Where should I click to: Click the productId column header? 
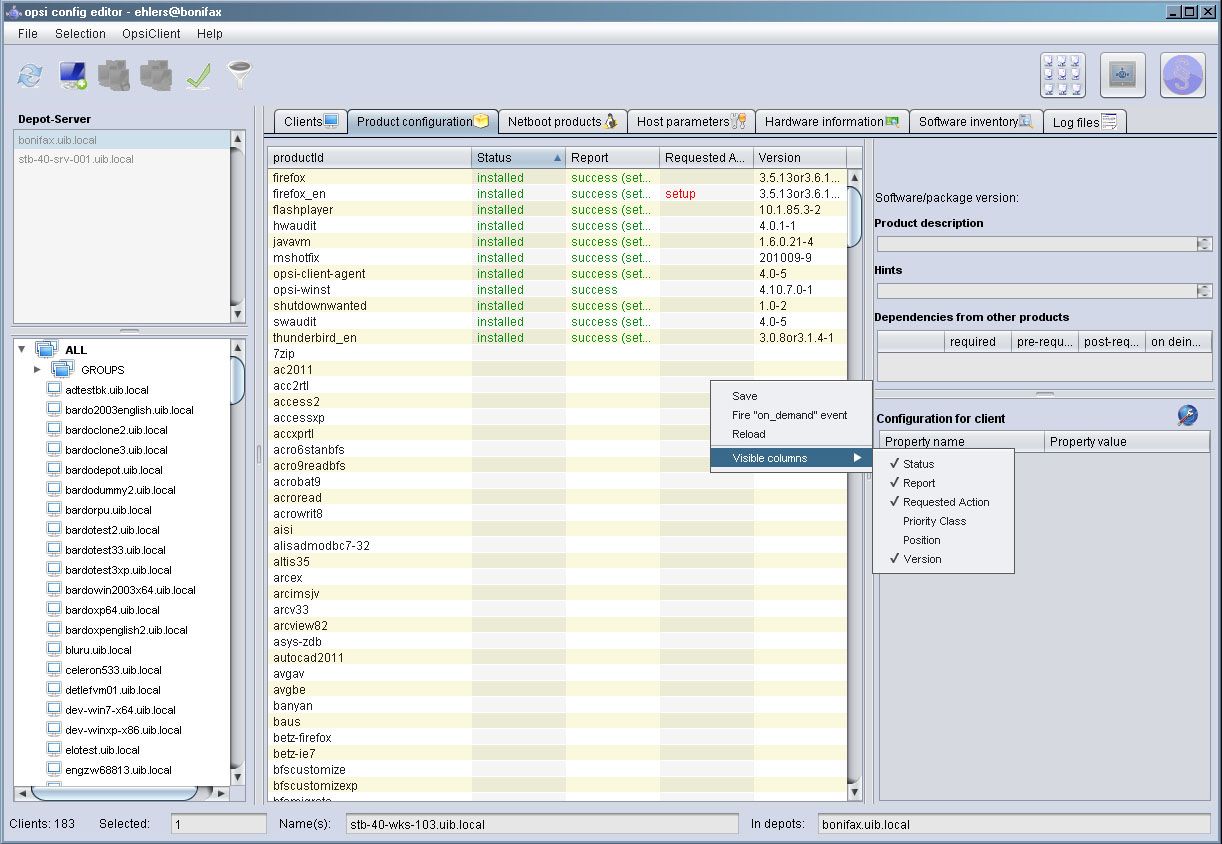click(369, 158)
